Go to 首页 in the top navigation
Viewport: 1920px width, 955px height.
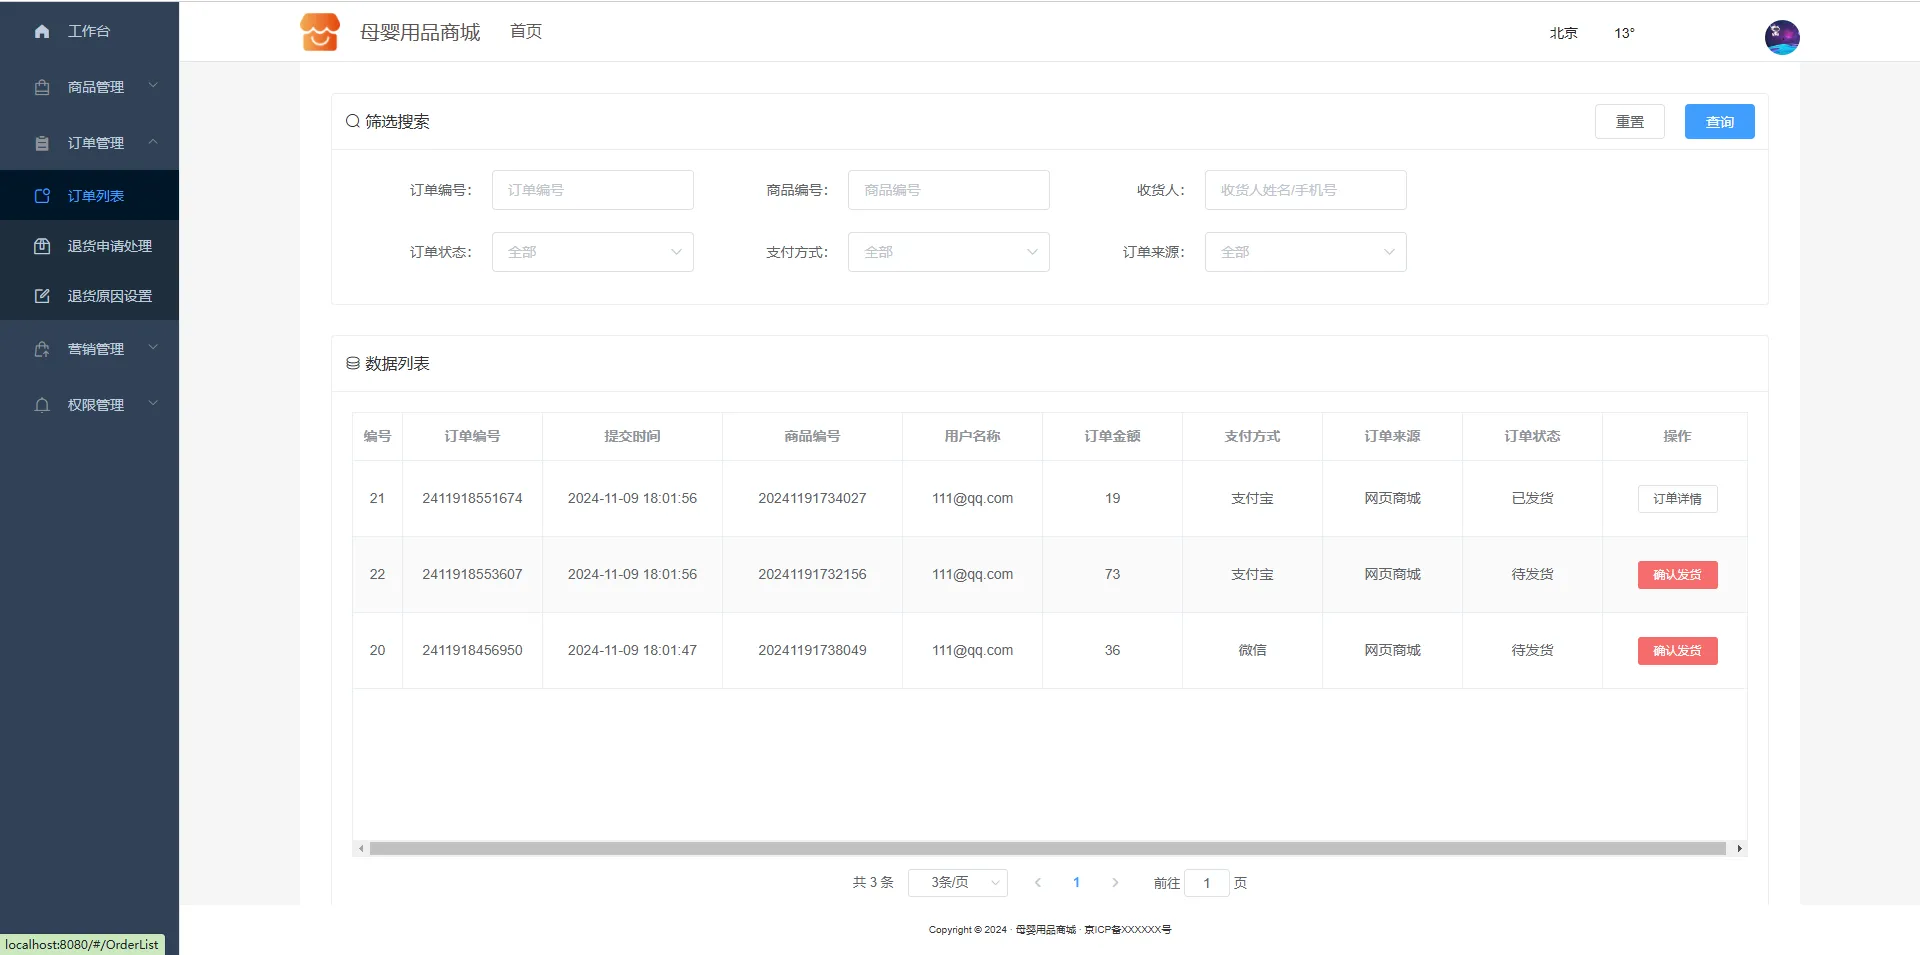[526, 32]
